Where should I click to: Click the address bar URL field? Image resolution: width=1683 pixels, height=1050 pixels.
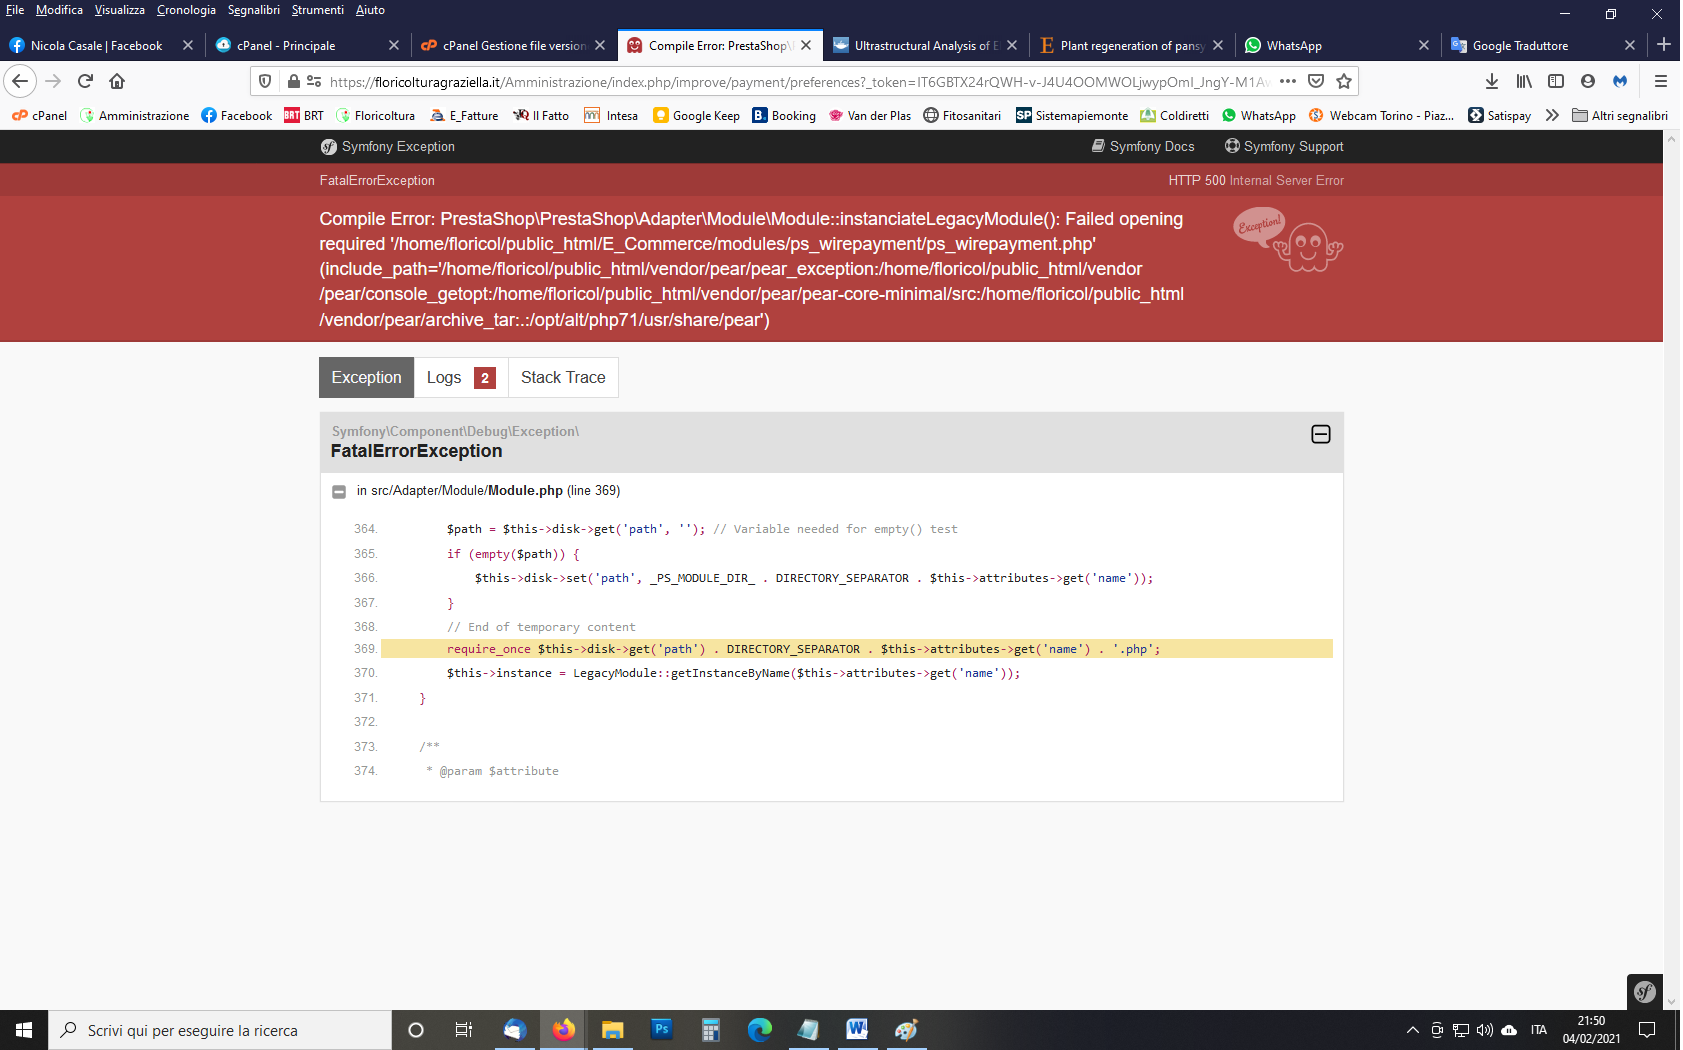click(800, 81)
